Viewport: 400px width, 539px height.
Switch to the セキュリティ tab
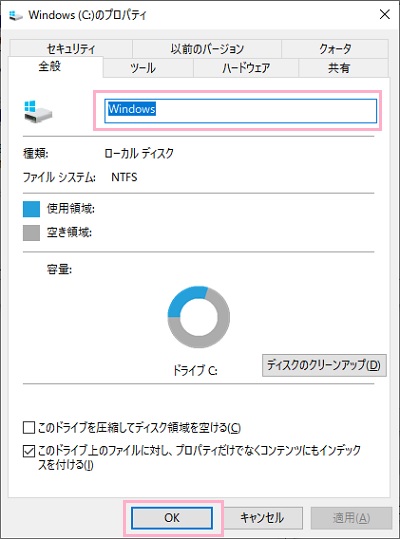tap(71, 49)
